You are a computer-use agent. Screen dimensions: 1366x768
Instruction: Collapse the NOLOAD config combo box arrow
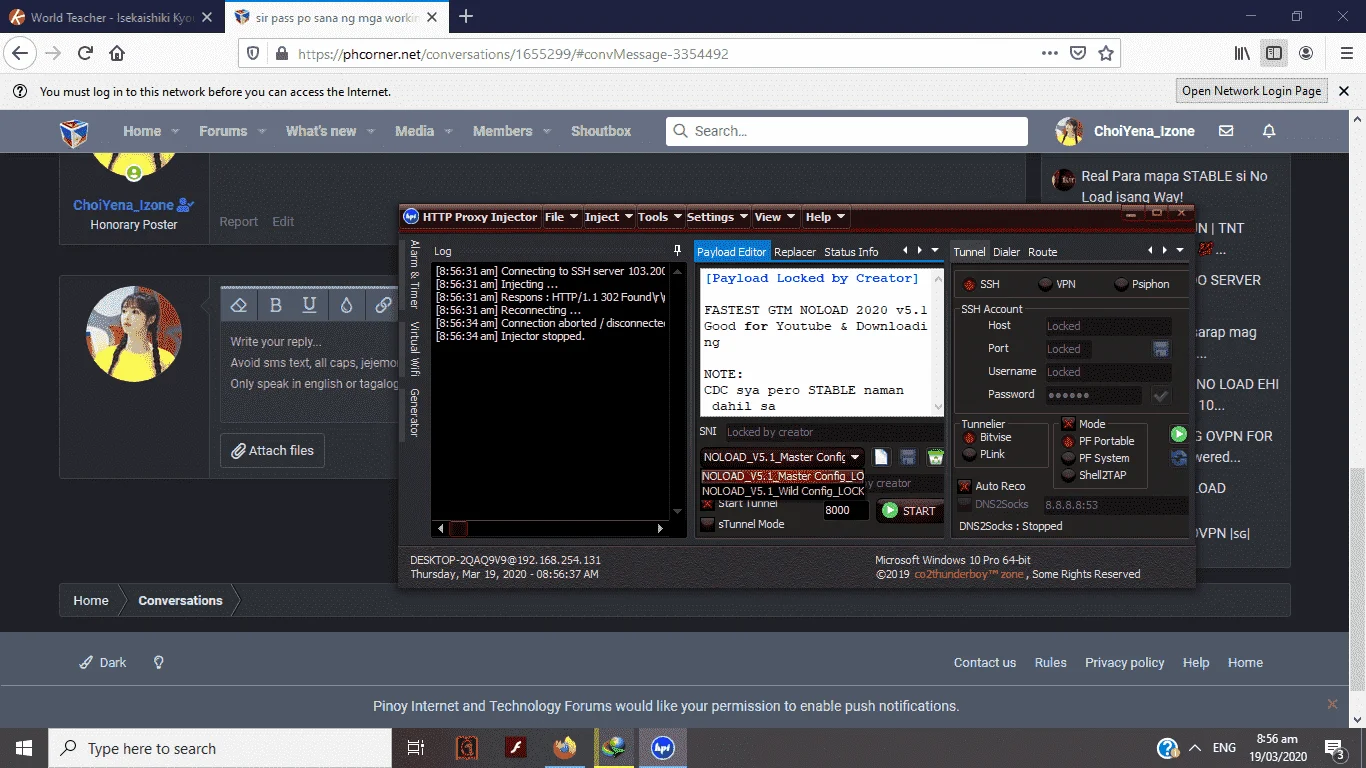855,457
